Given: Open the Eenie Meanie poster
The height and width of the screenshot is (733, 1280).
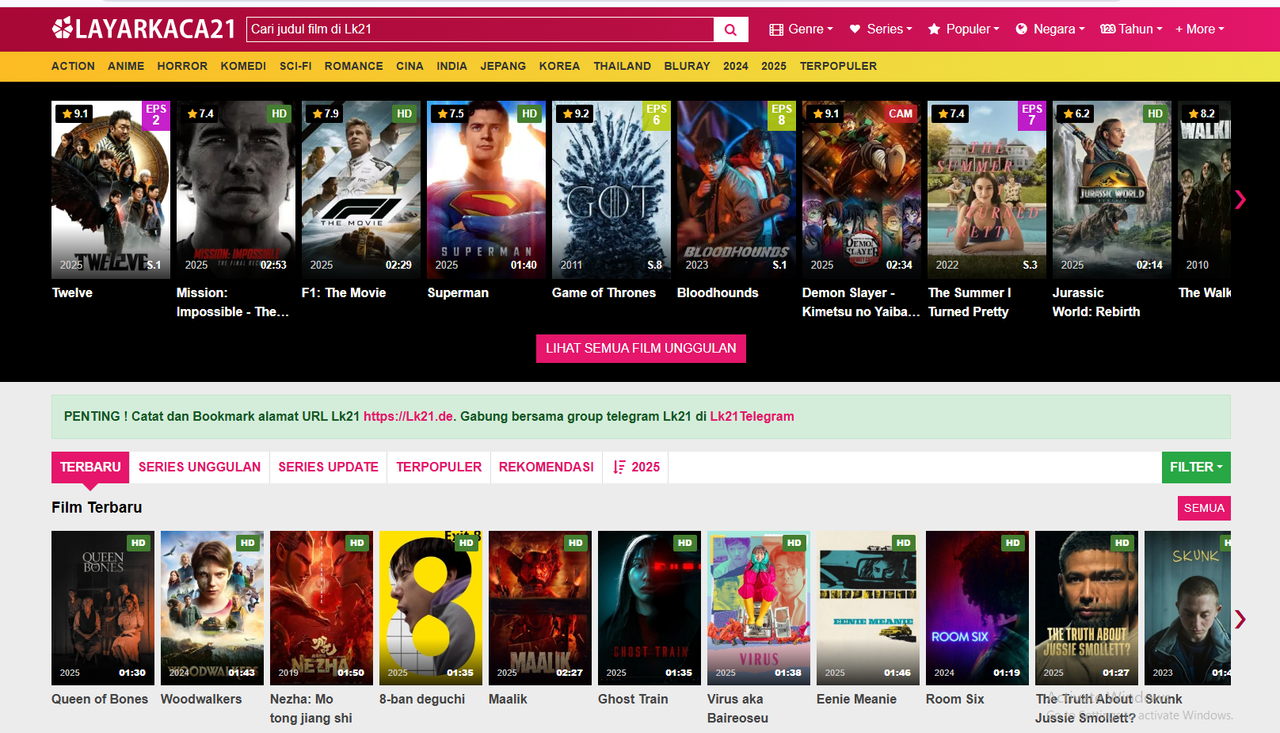Looking at the screenshot, I should coord(868,608).
